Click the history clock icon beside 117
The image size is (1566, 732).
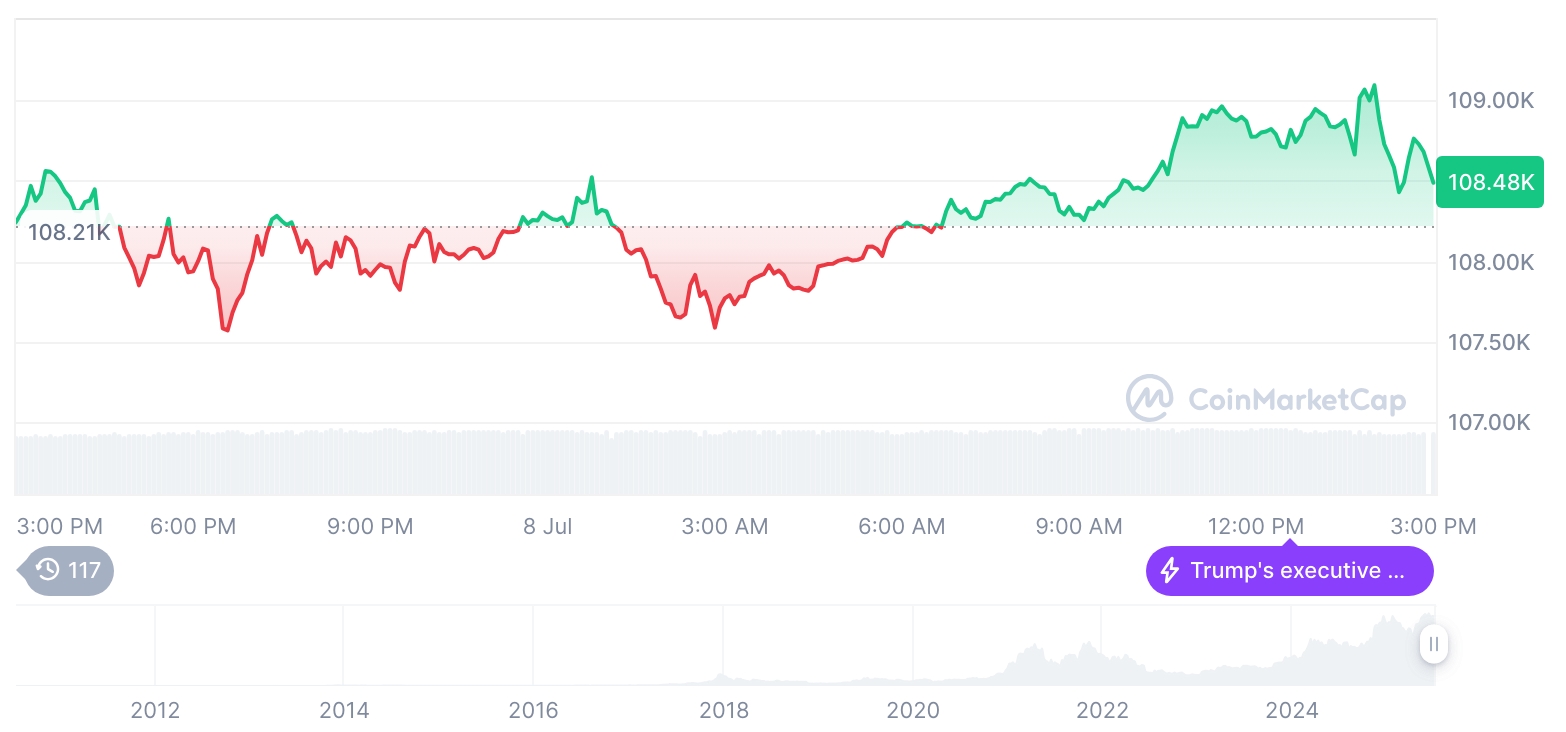(x=47, y=571)
